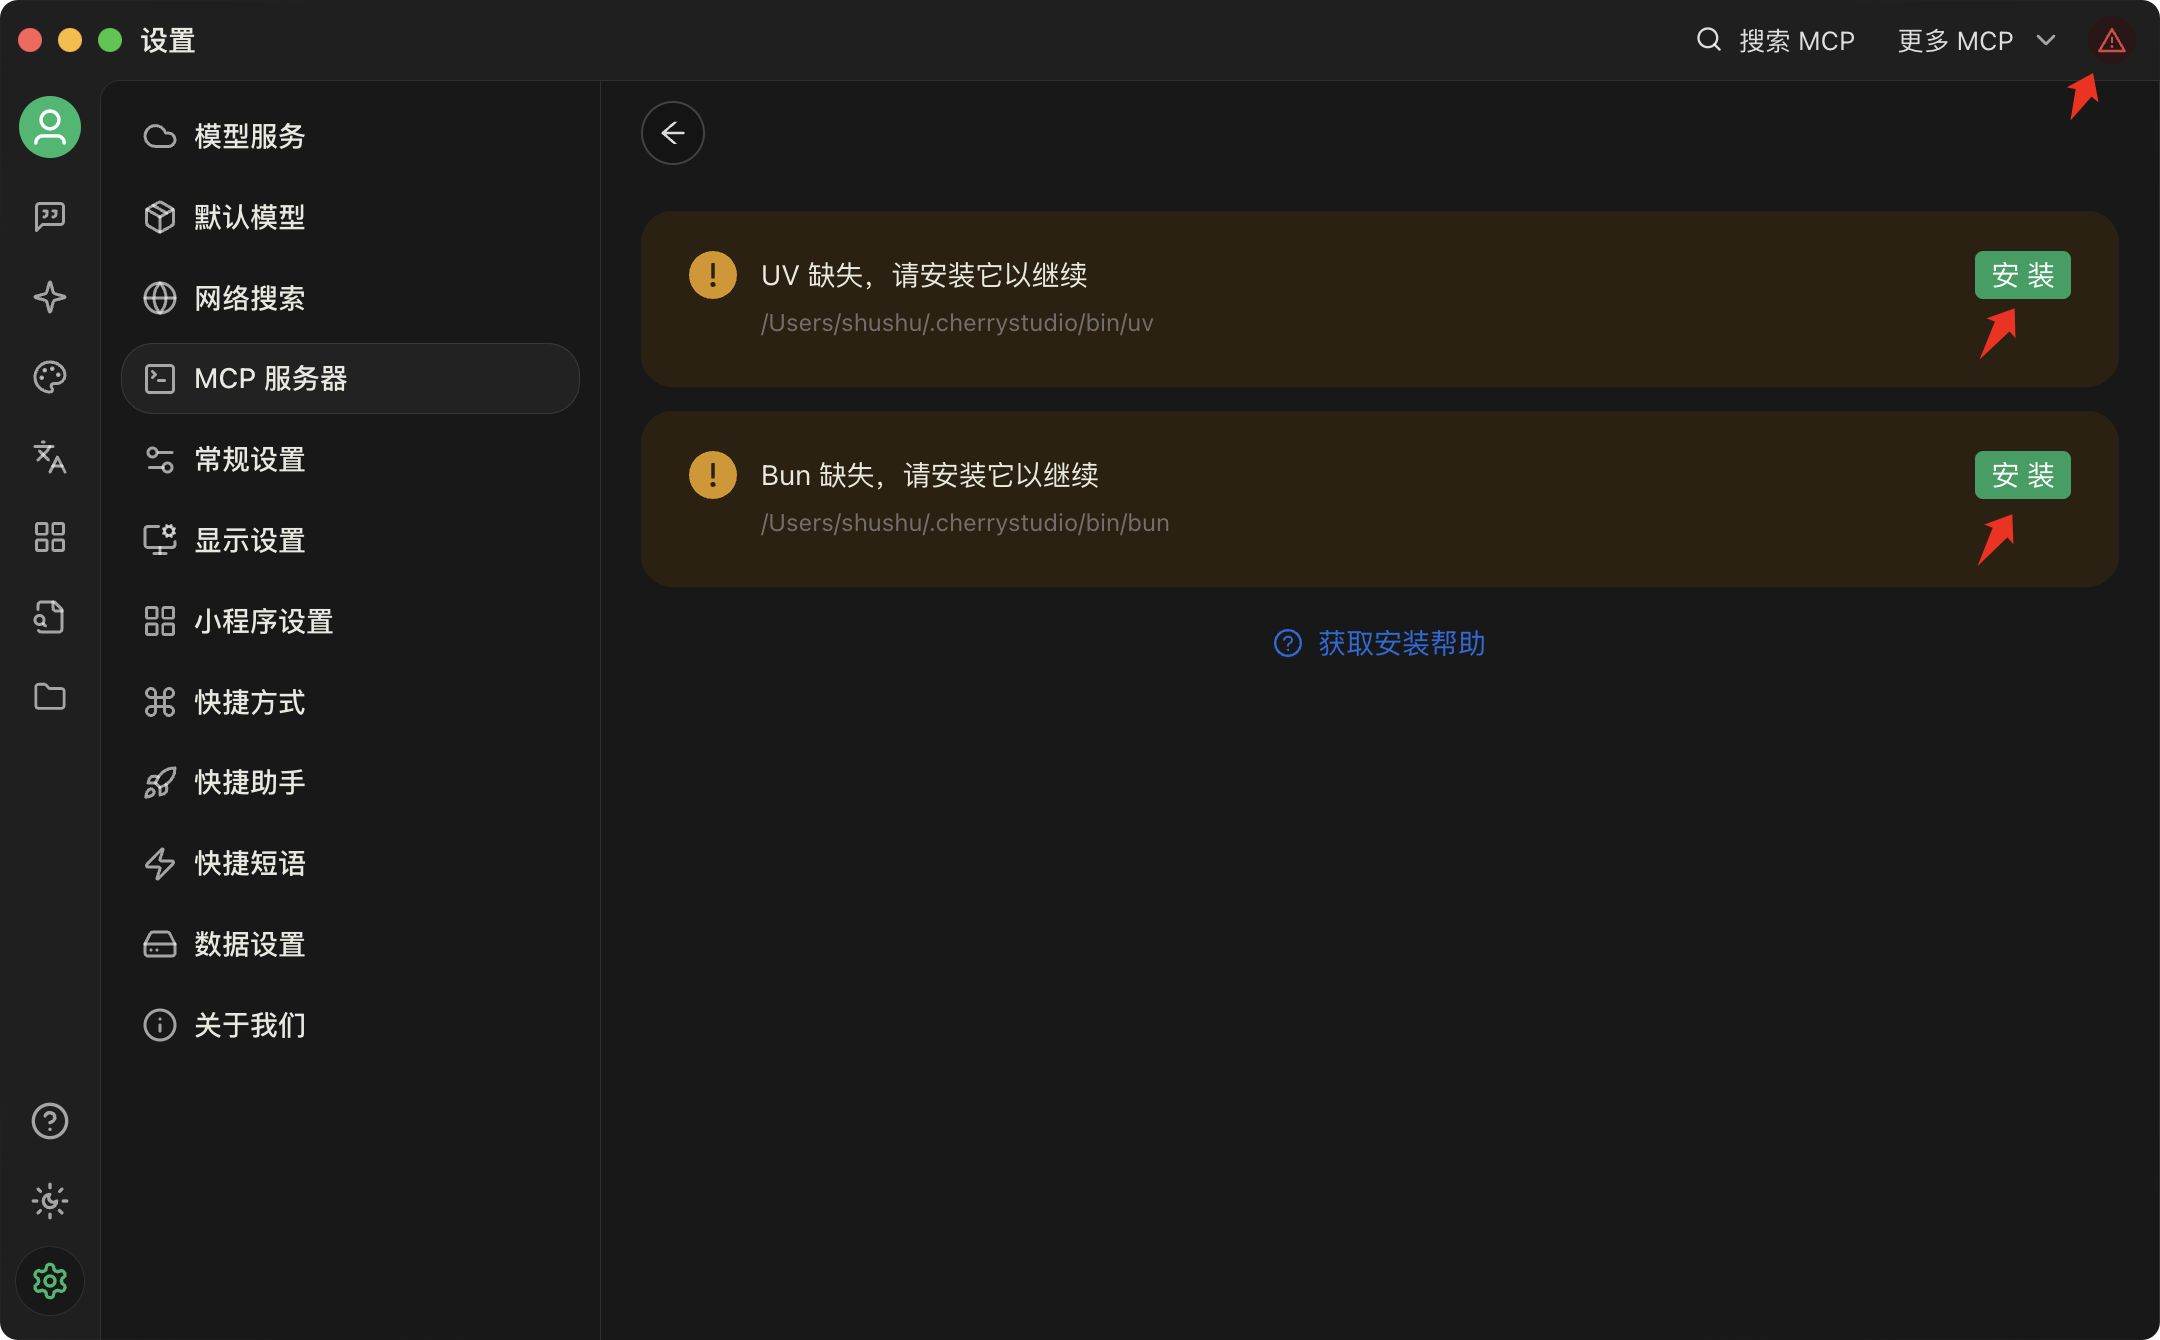Click the 搜索 MCP search field
The image size is (2160, 1340).
tap(1776, 41)
